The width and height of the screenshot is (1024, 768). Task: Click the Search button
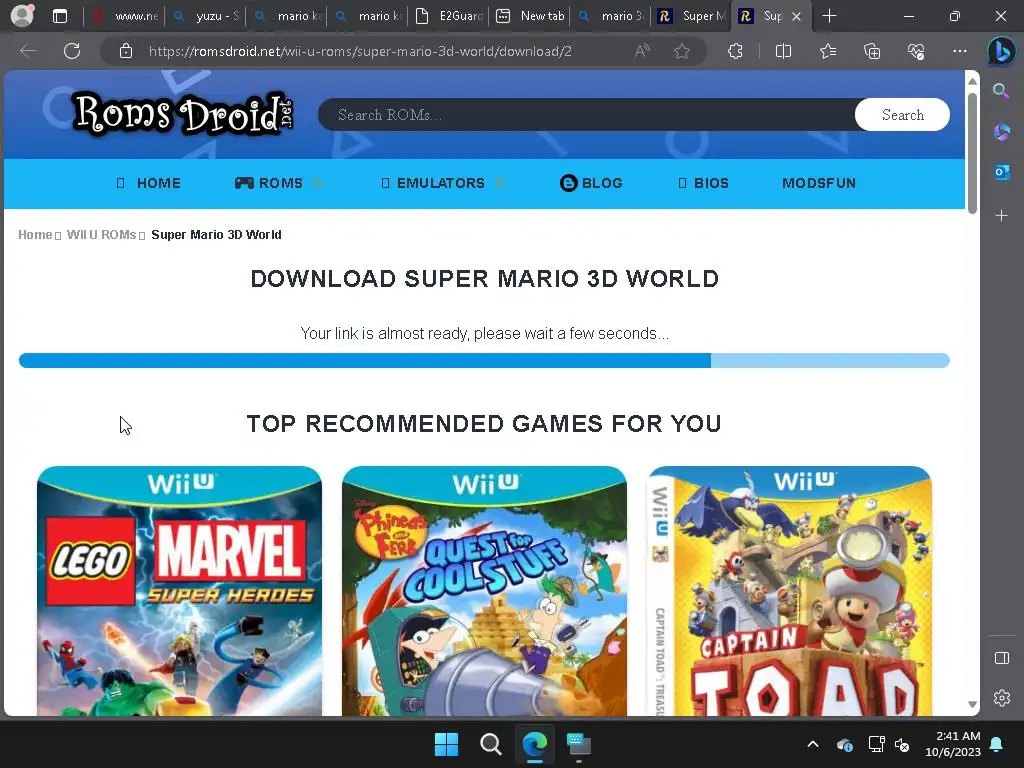903,115
